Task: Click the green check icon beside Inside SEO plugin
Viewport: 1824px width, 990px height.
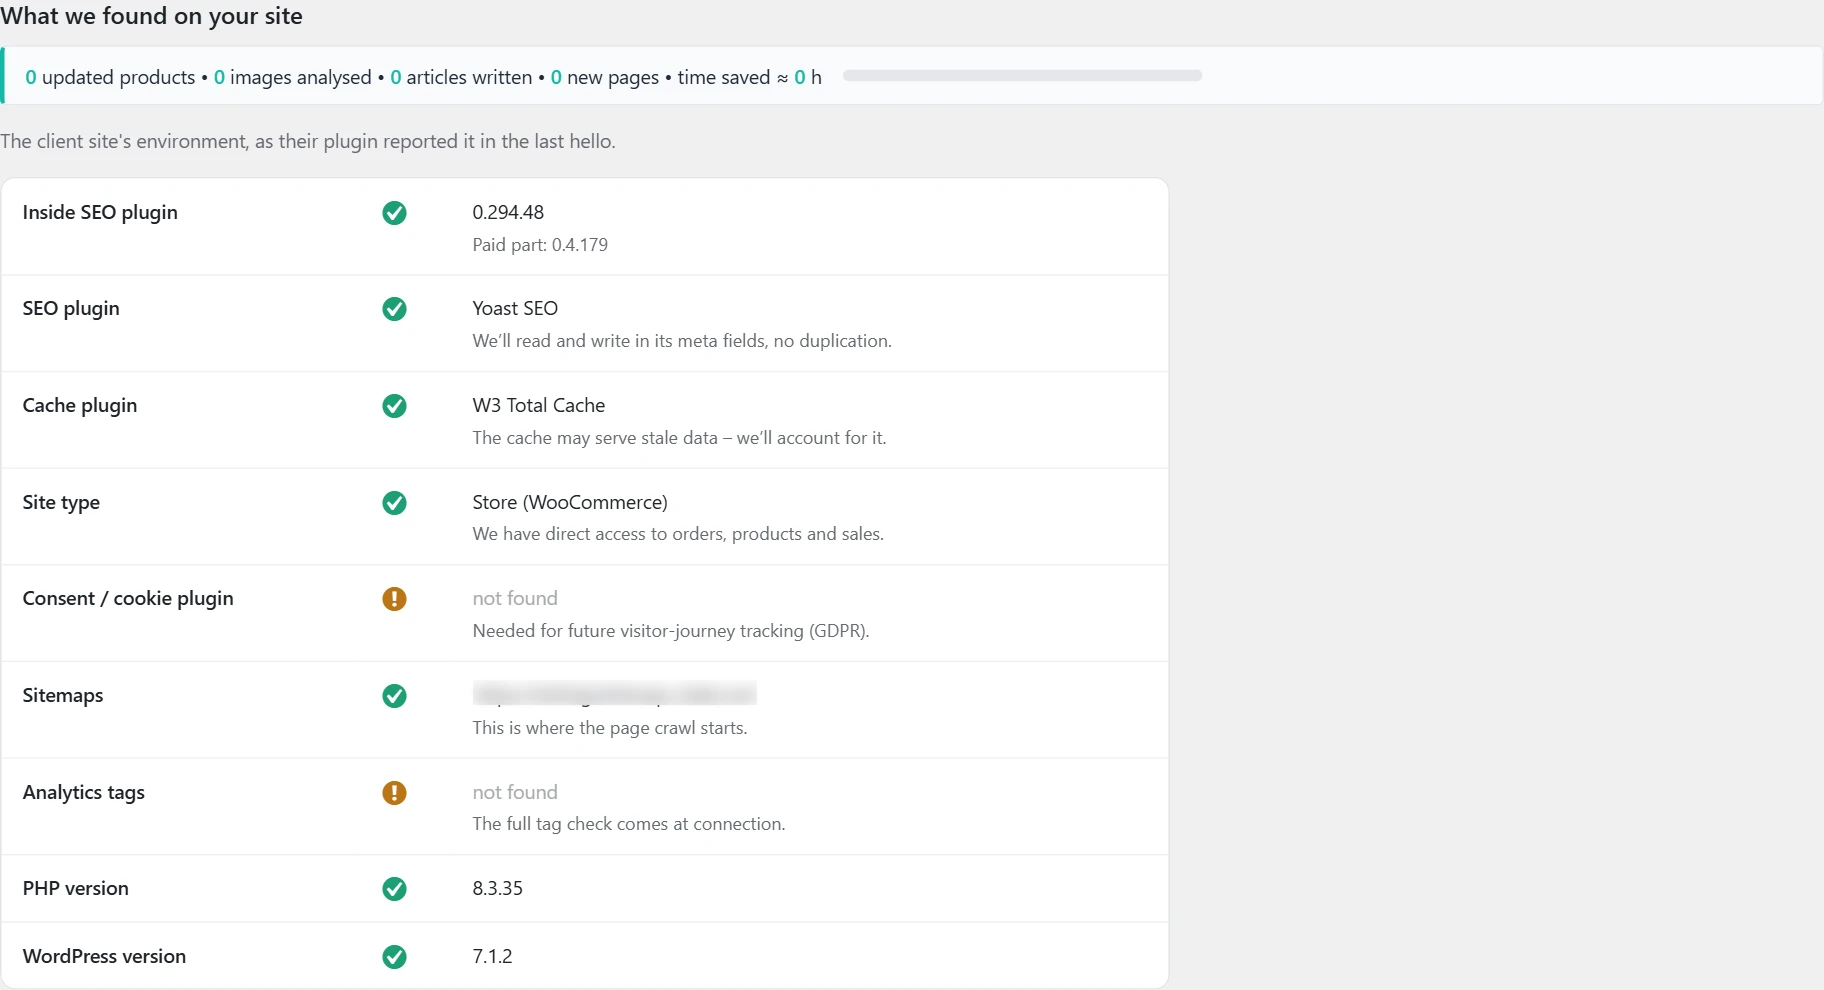Action: (x=394, y=213)
